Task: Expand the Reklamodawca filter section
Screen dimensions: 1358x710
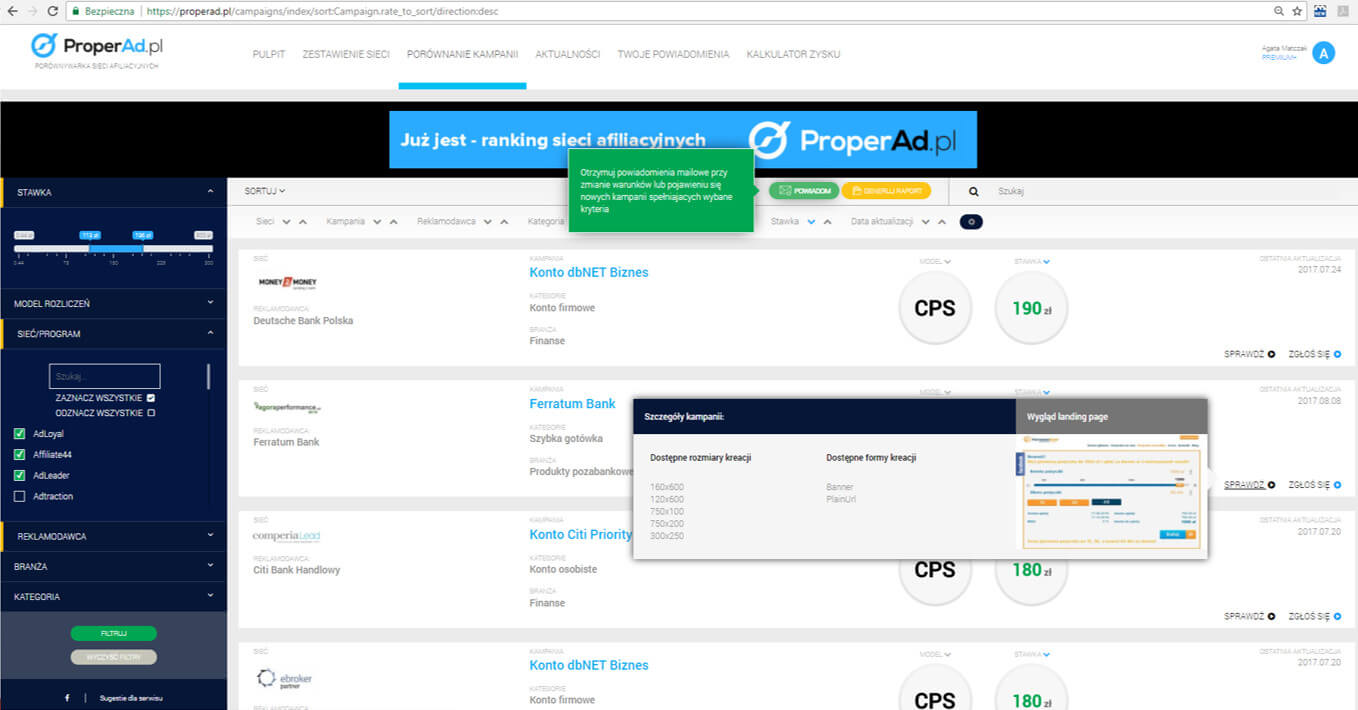Action: point(113,536)
